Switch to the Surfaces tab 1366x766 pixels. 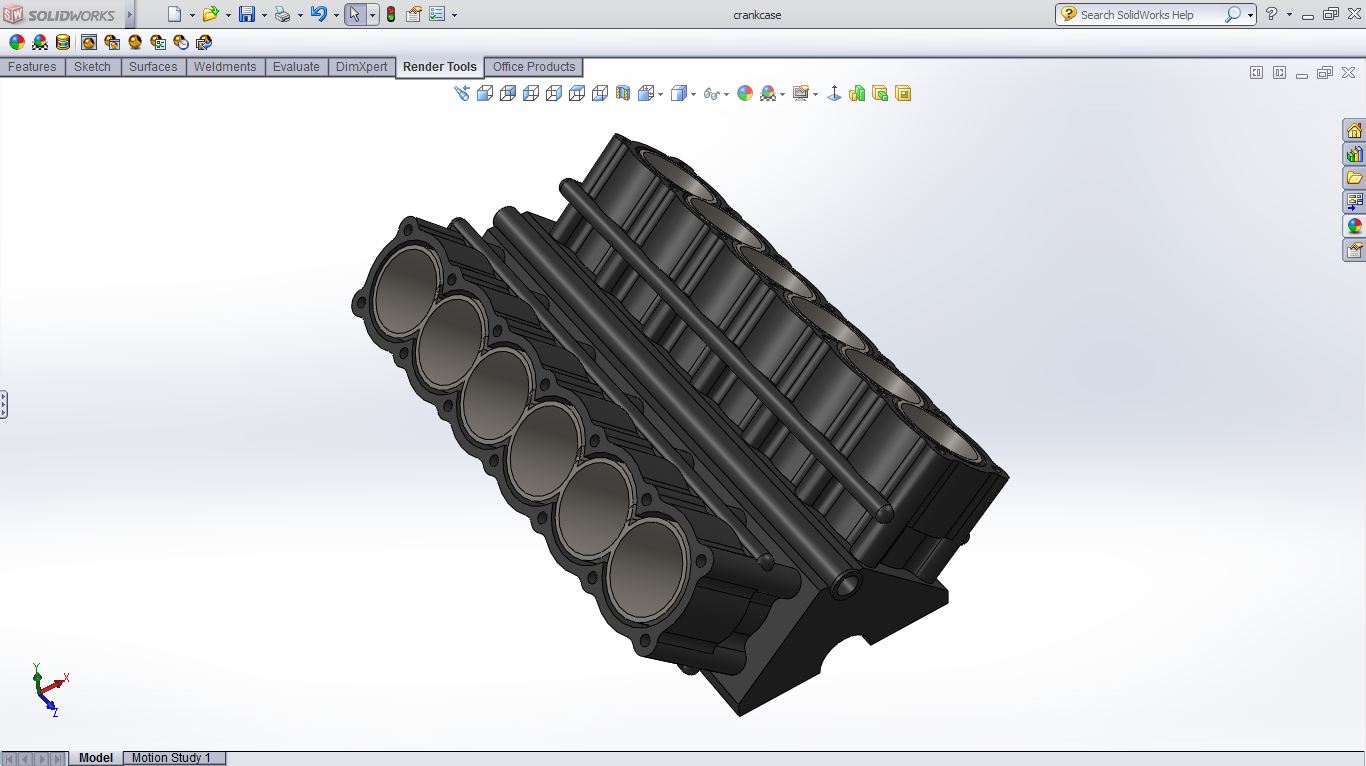coord(153,67)
